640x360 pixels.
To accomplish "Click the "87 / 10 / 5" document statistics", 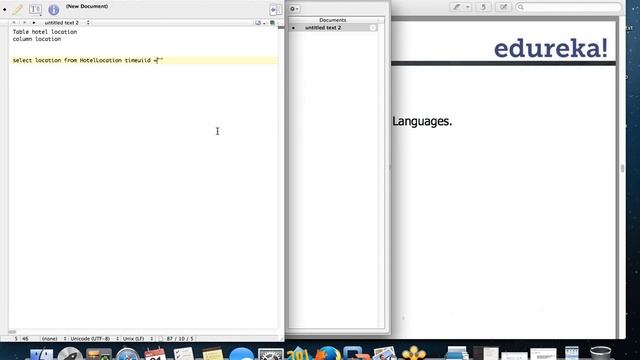I will click(x=180, y=339).
